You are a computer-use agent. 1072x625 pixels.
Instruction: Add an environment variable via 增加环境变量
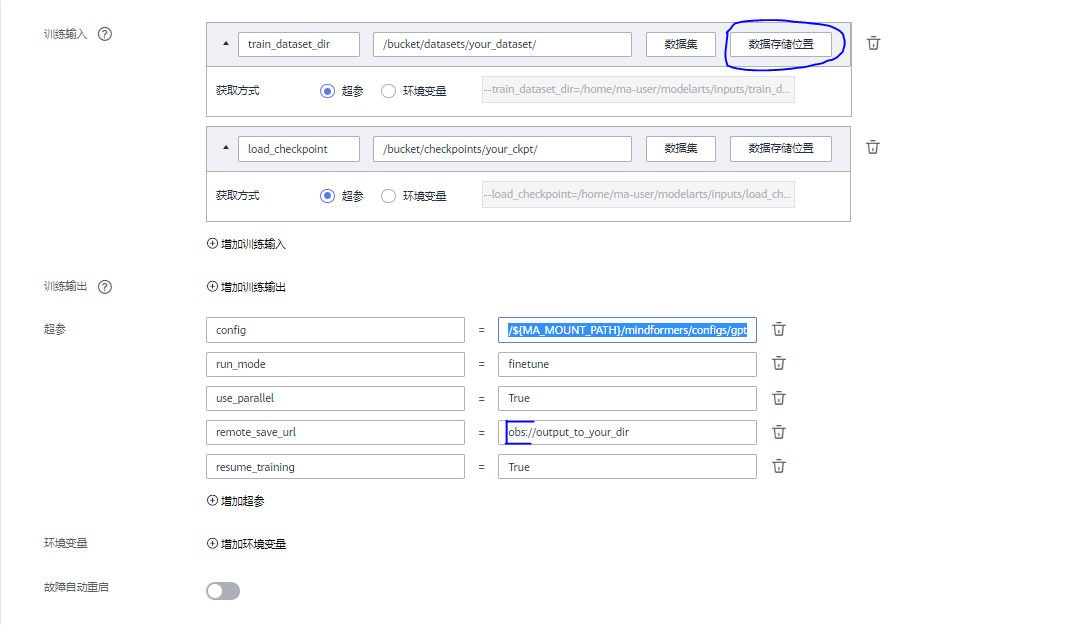pyautogui.click(x=246, y=544)
